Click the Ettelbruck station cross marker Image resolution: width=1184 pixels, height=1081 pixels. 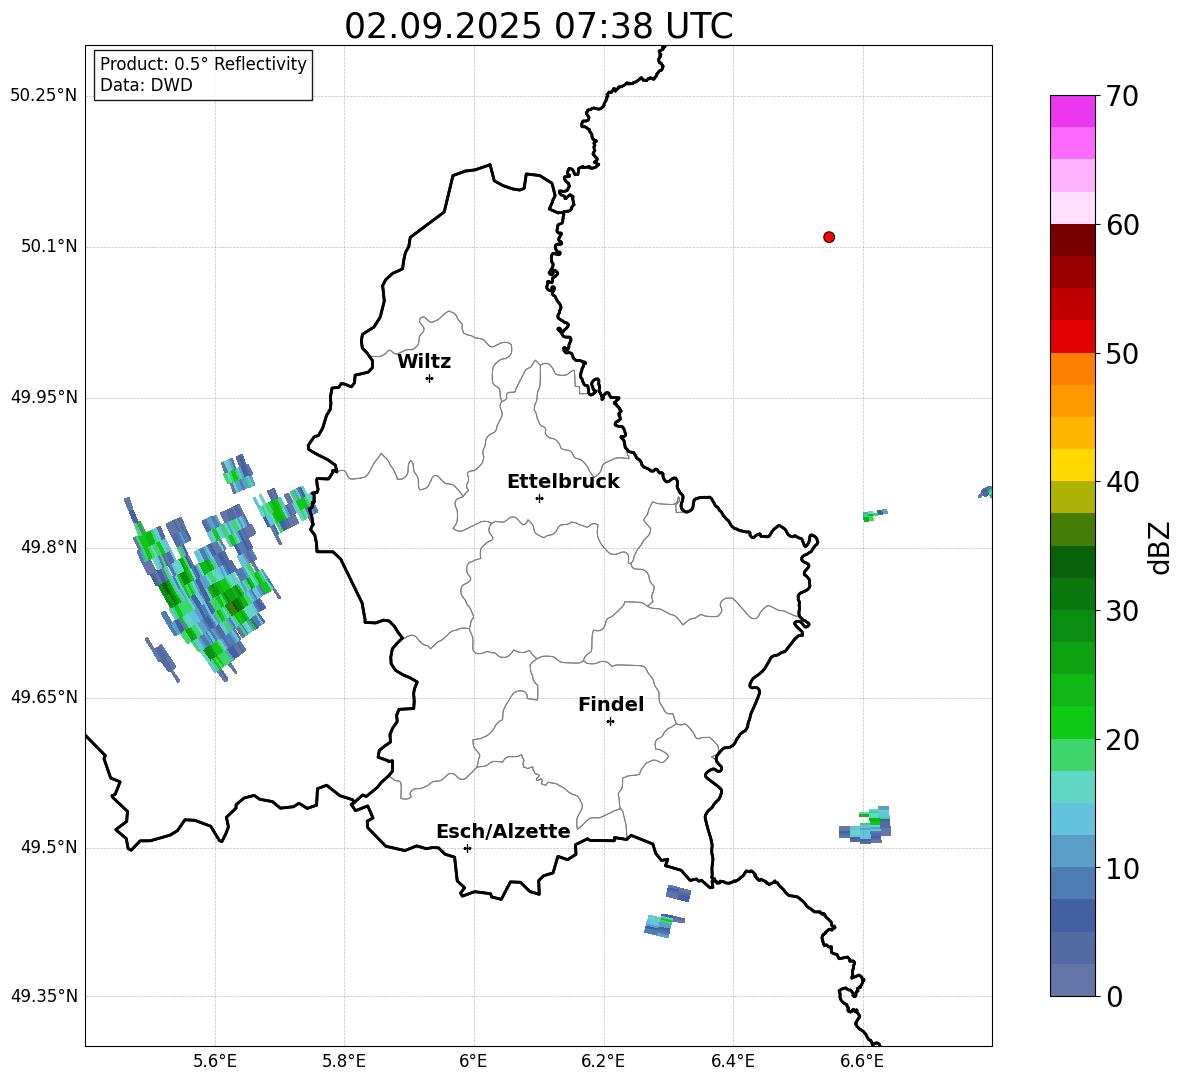point(539,498)
